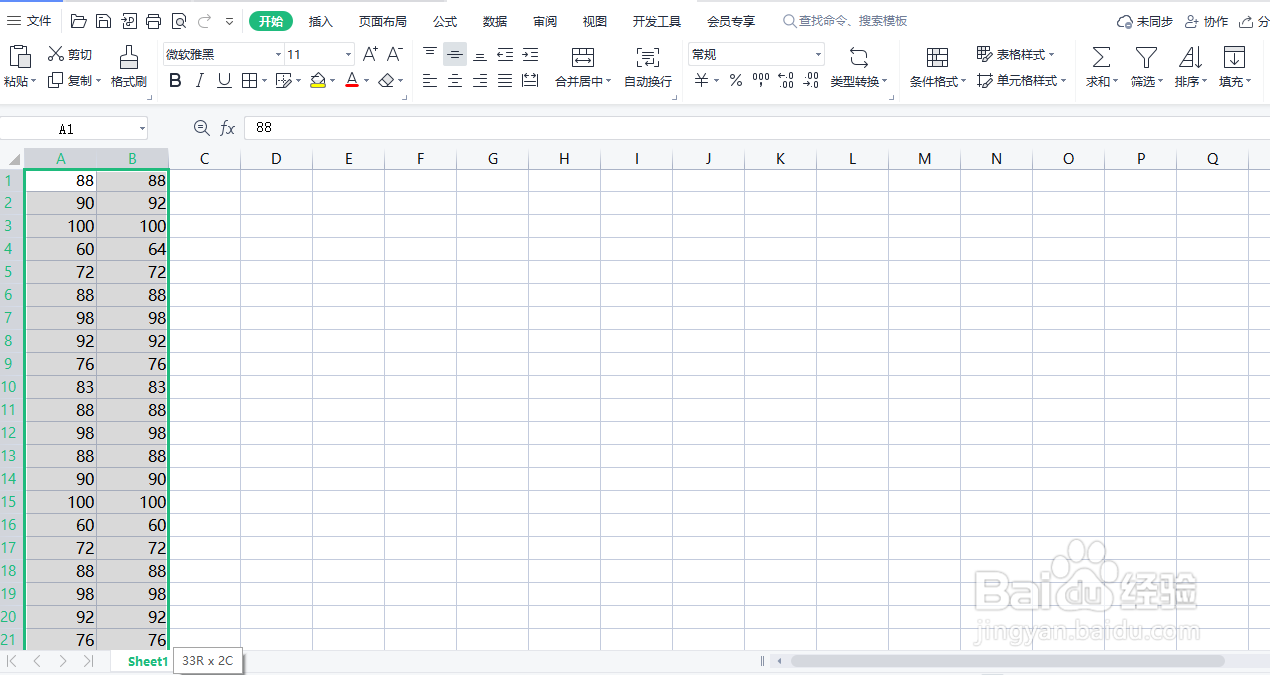This screenshot has width=1270, height=675.
Task: Toggle Underline formatting
Action: tap(224, 81)
